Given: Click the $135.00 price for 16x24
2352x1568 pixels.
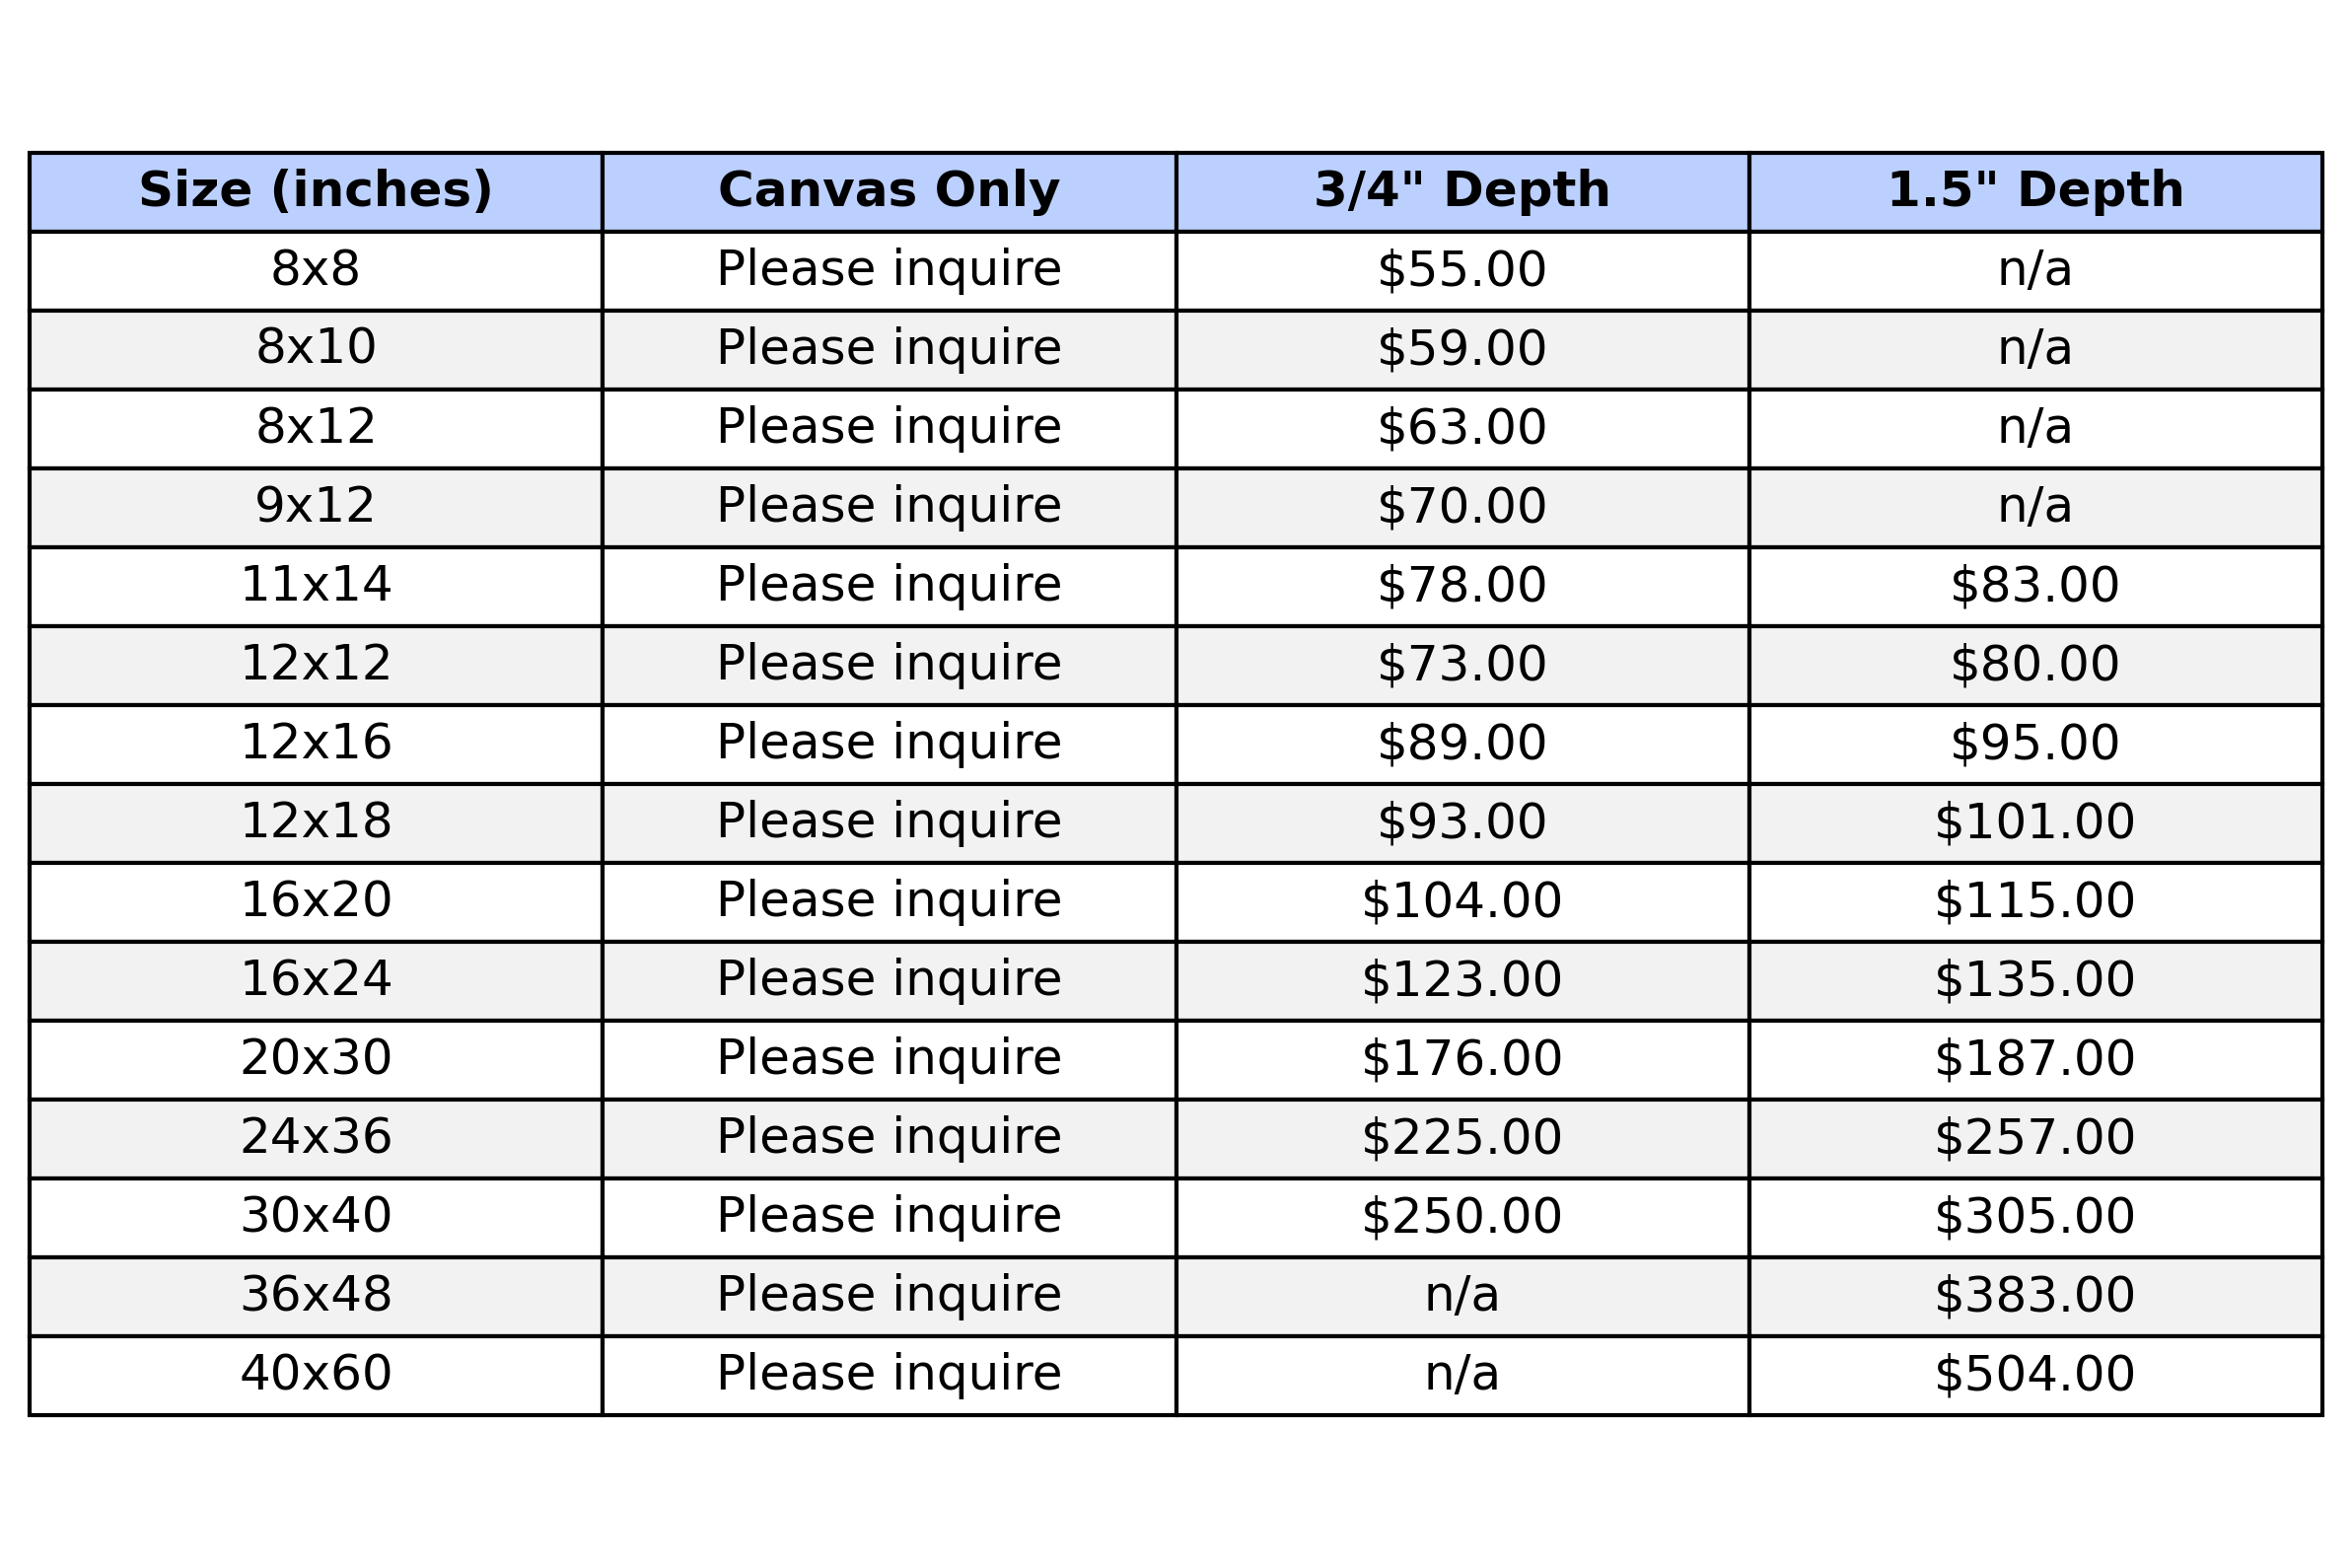Looking at the screenshot, I should click(x=2035, y=981).
